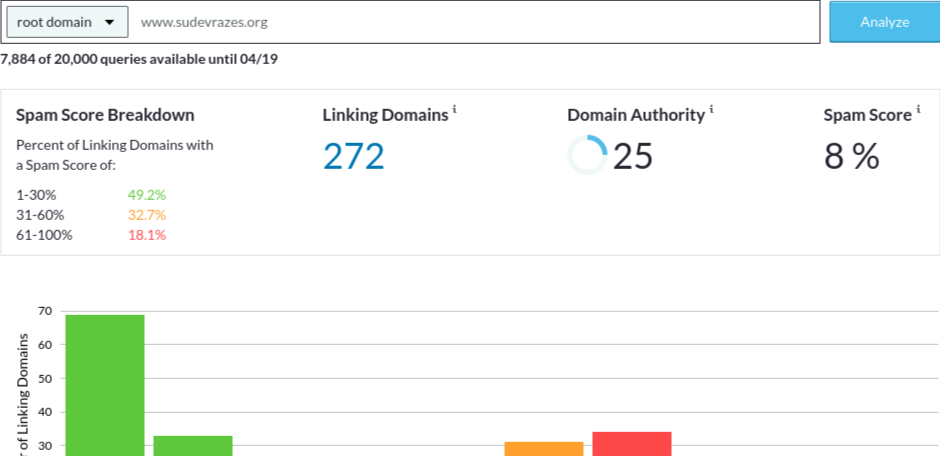Image resolution: width=940 pixels, height=456 pixels.
Task: Open the root domain dropdown
Action: [67, 21]
